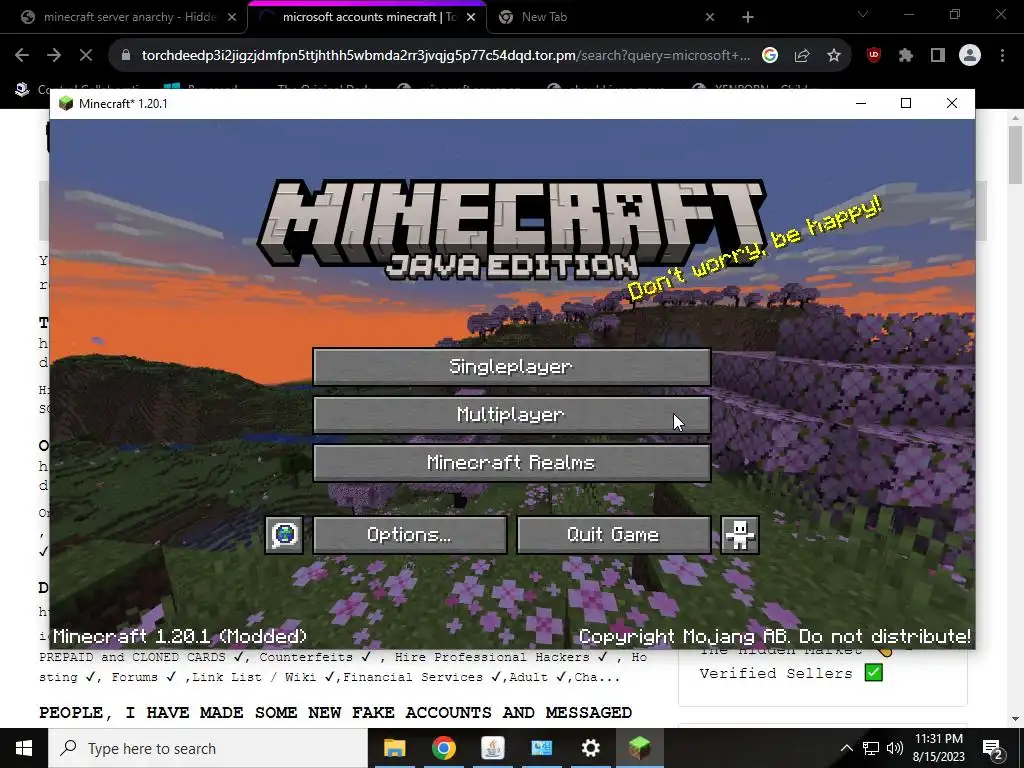Open Minecraft Realms

[511, 463]
